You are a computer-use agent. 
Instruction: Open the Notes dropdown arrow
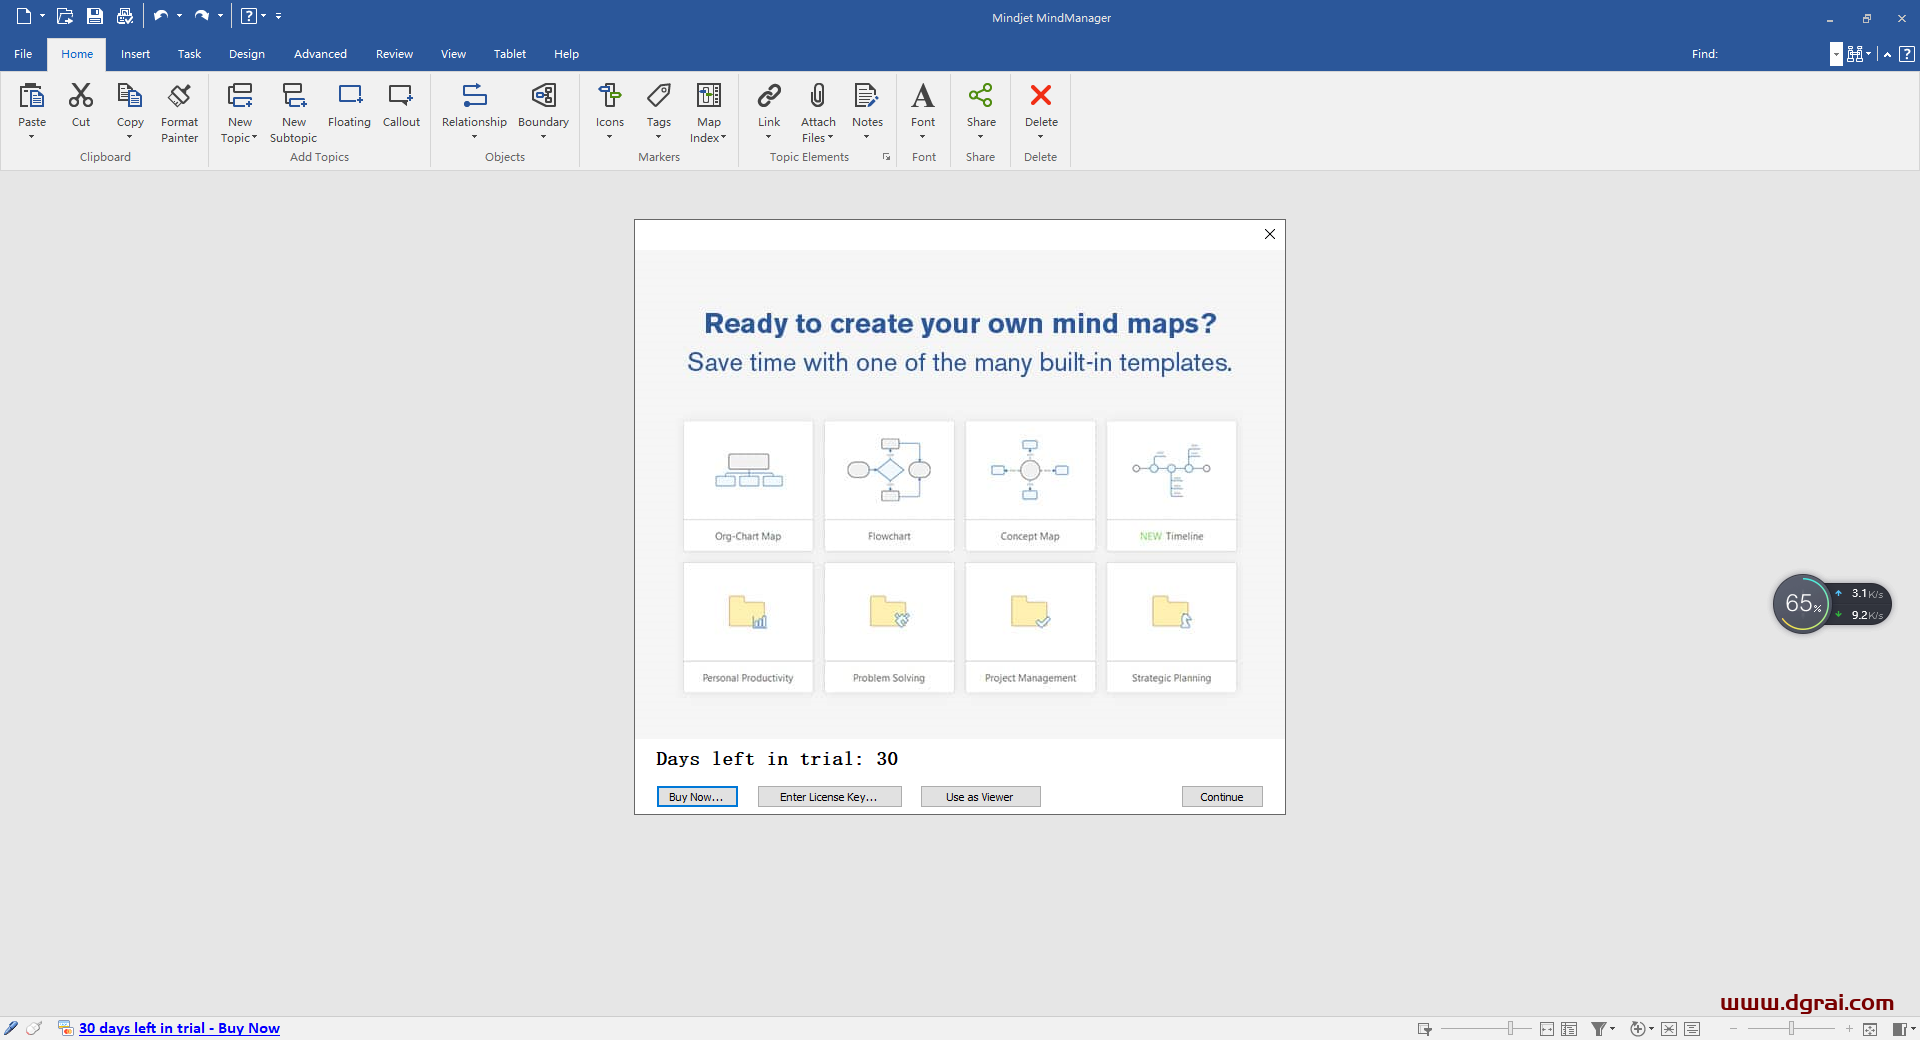click(866, 137)
